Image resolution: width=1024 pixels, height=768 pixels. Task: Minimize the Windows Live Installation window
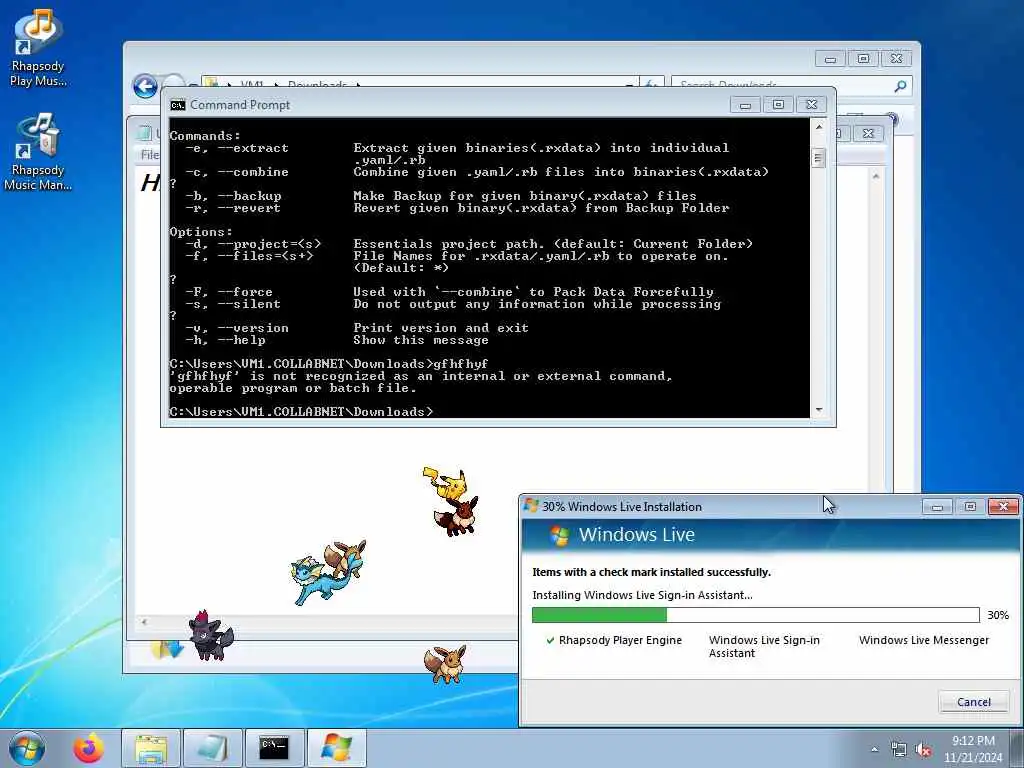click(x=937, y=506)
